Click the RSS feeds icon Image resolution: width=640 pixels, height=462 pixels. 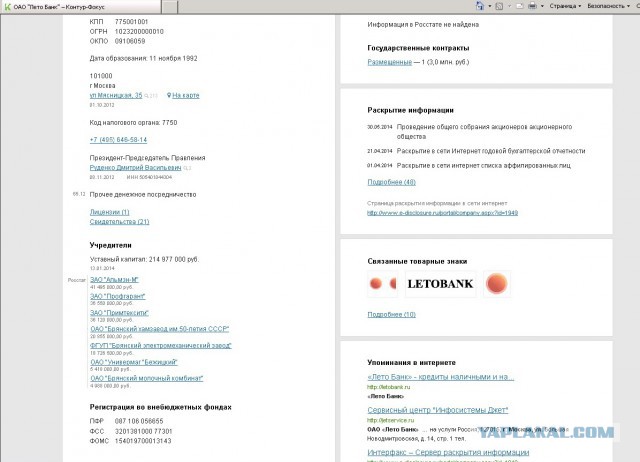[499, 6]
